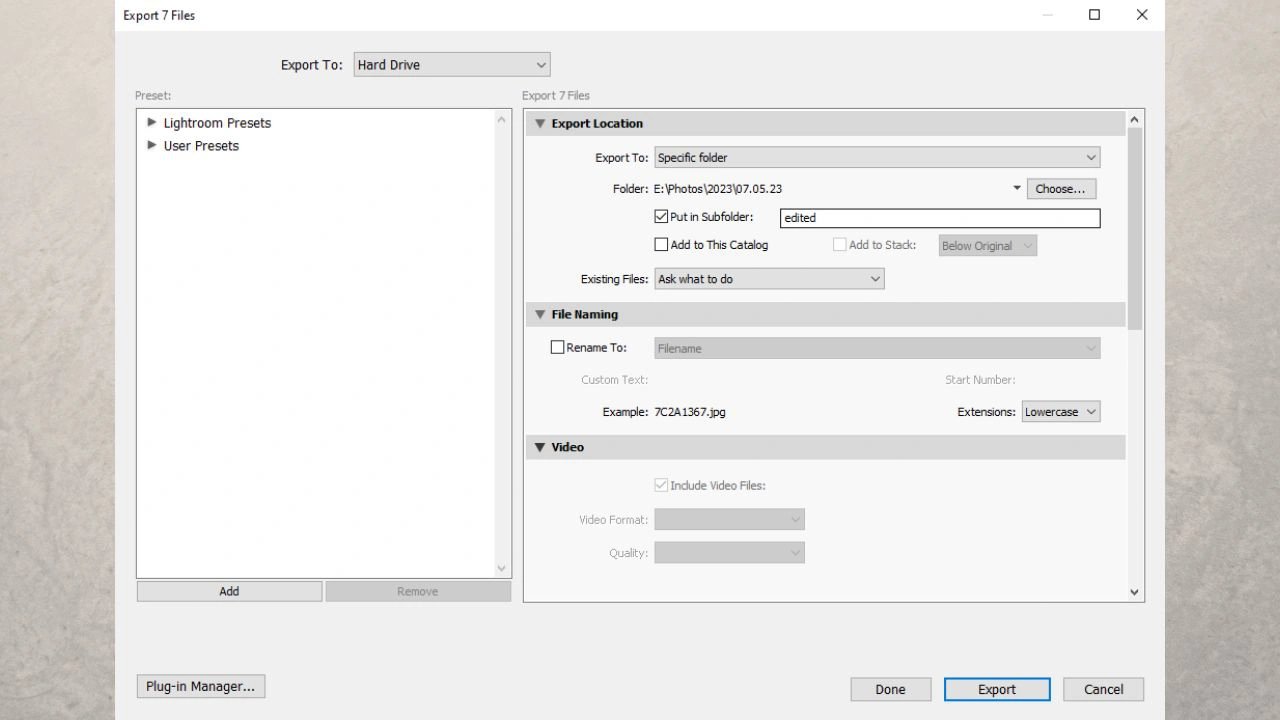
Task: Open the recent folders arrow beside Choose
Action: 1017,188
